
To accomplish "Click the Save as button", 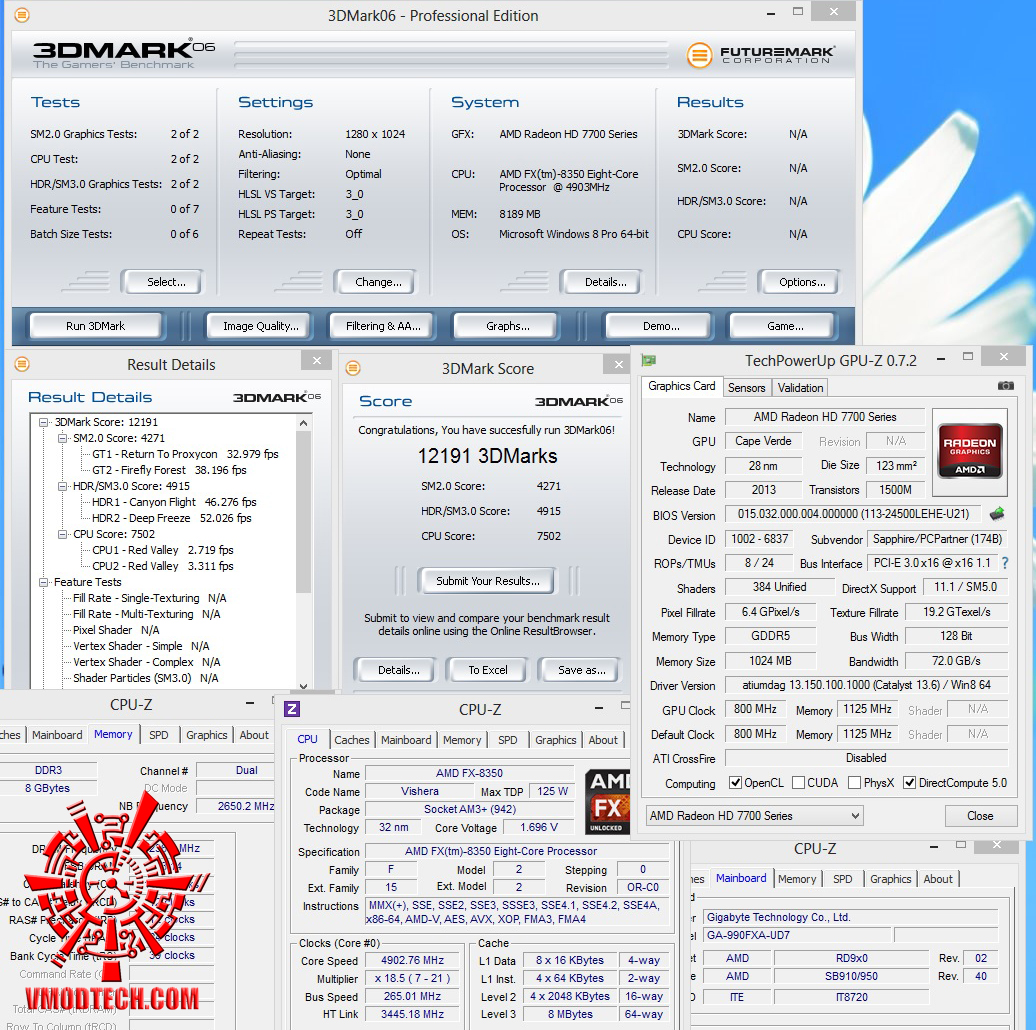I will (581, 670).
